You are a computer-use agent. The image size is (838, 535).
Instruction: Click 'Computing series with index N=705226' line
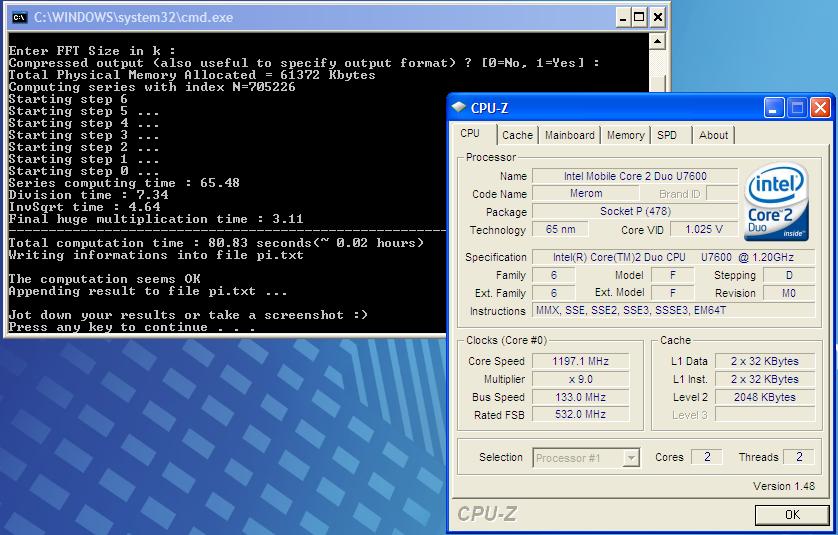point(152,87)
